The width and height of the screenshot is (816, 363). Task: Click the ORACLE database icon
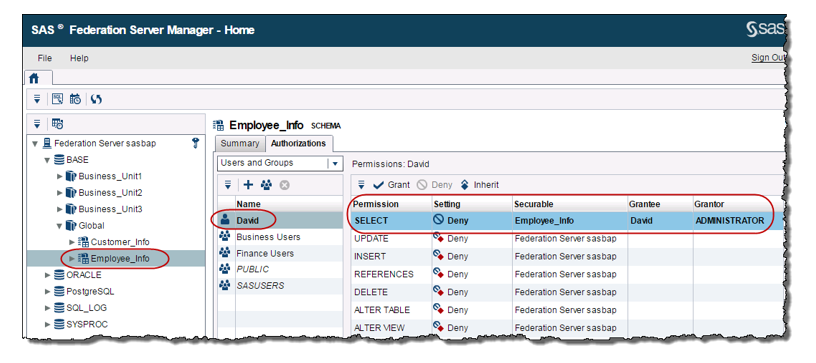pyautogui.click(x=60, y=275)
